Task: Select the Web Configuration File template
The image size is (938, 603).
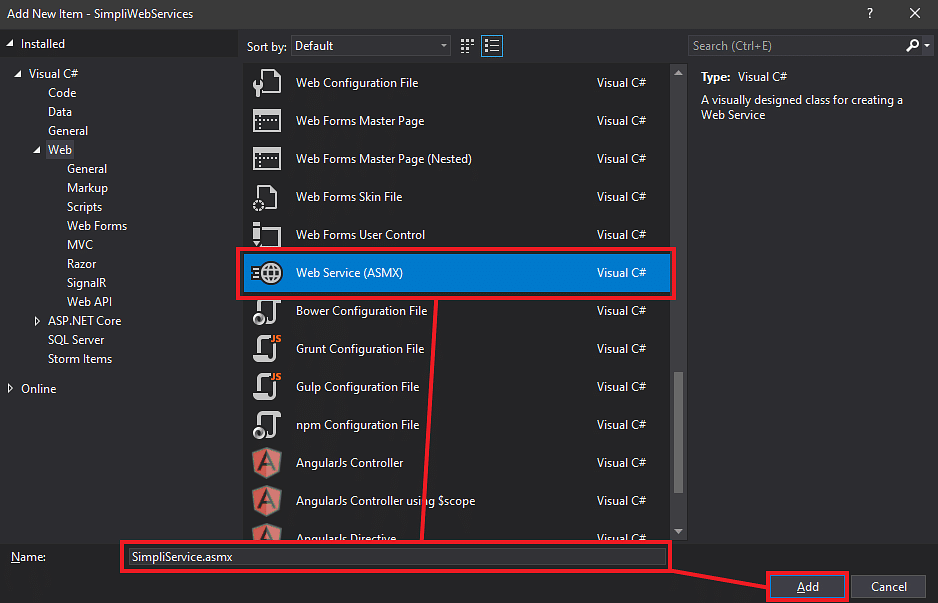Action: 458,83
